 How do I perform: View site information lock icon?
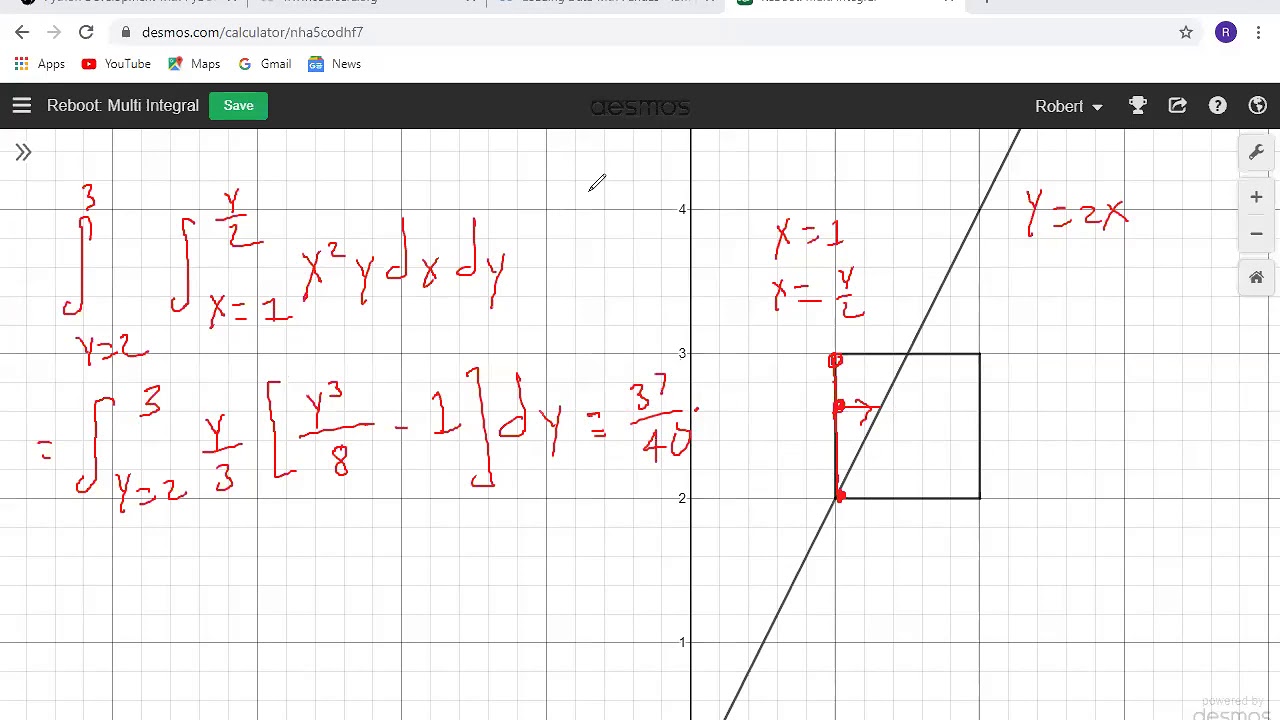pos(126,32)
